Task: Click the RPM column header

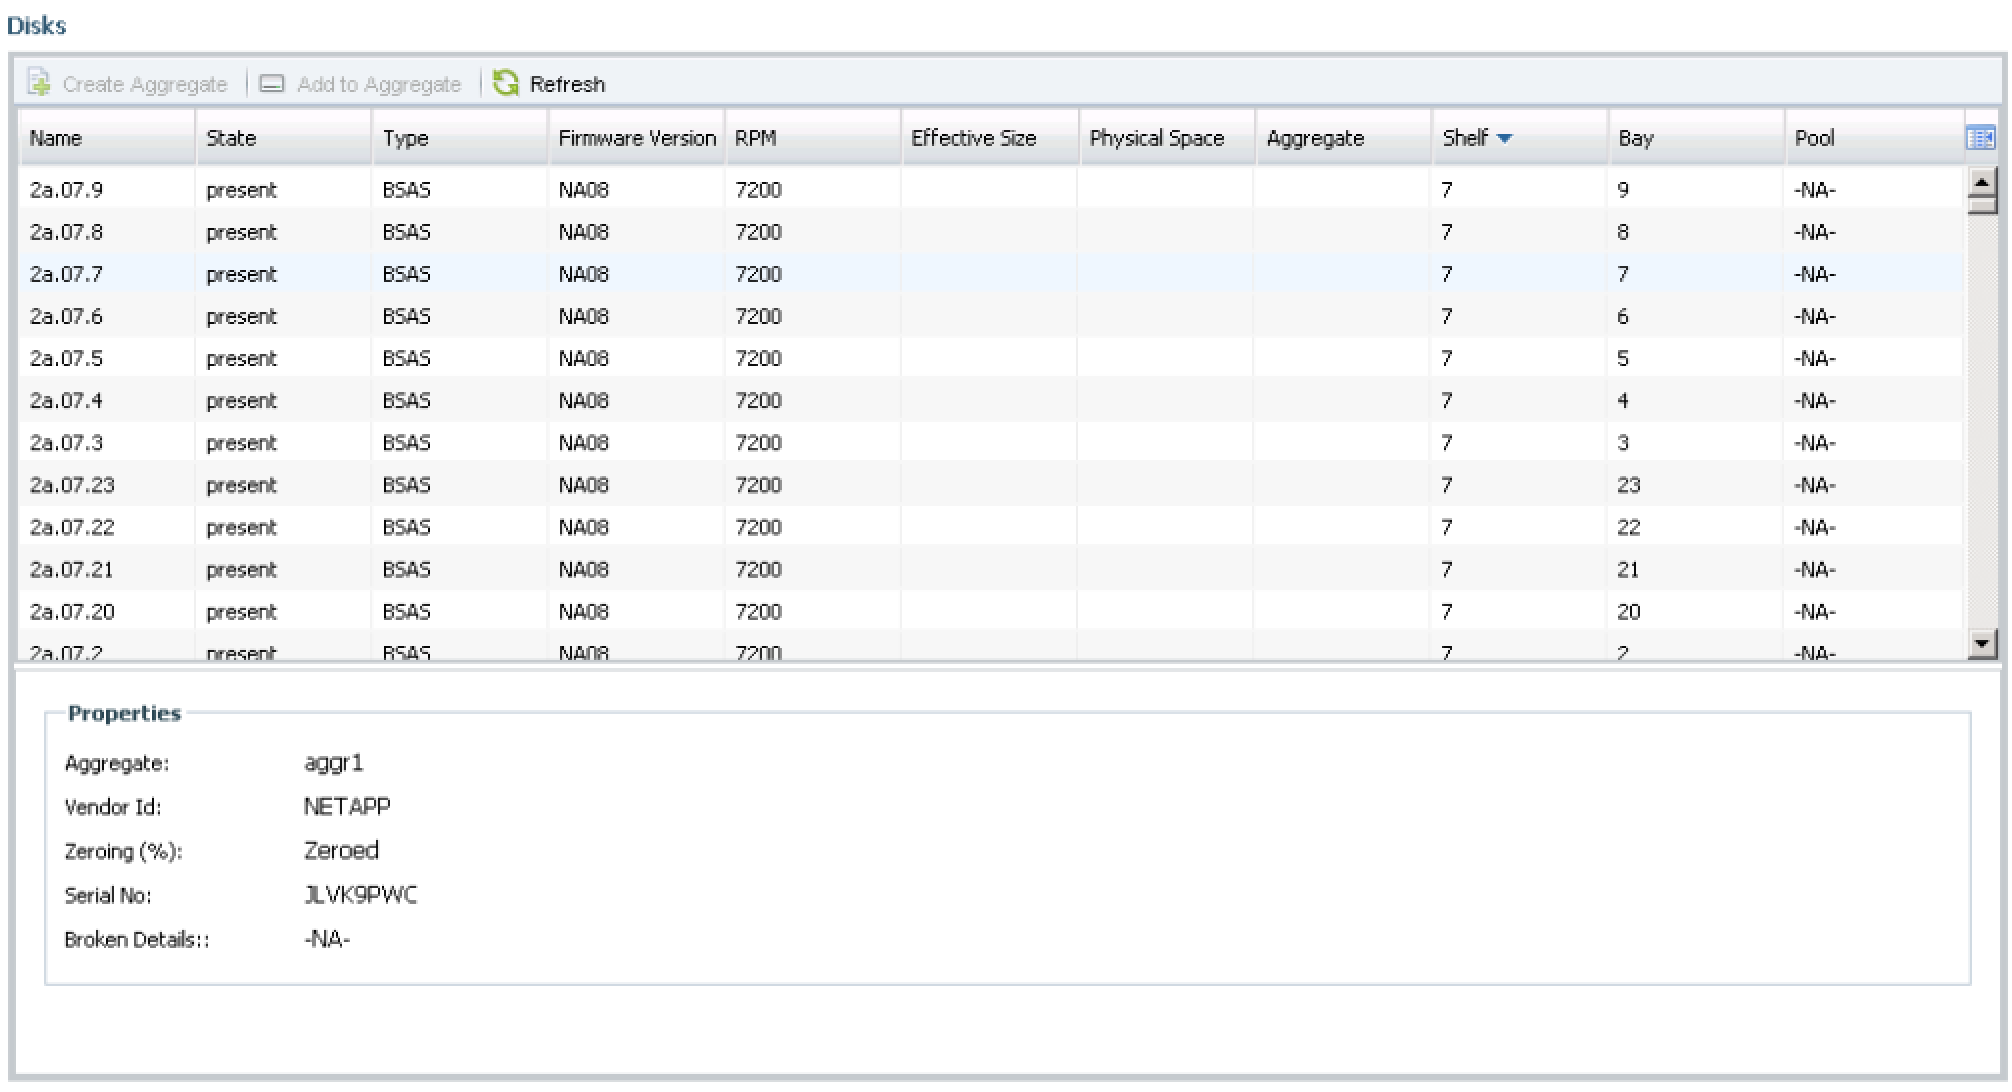Action: [x=755, y=138]
